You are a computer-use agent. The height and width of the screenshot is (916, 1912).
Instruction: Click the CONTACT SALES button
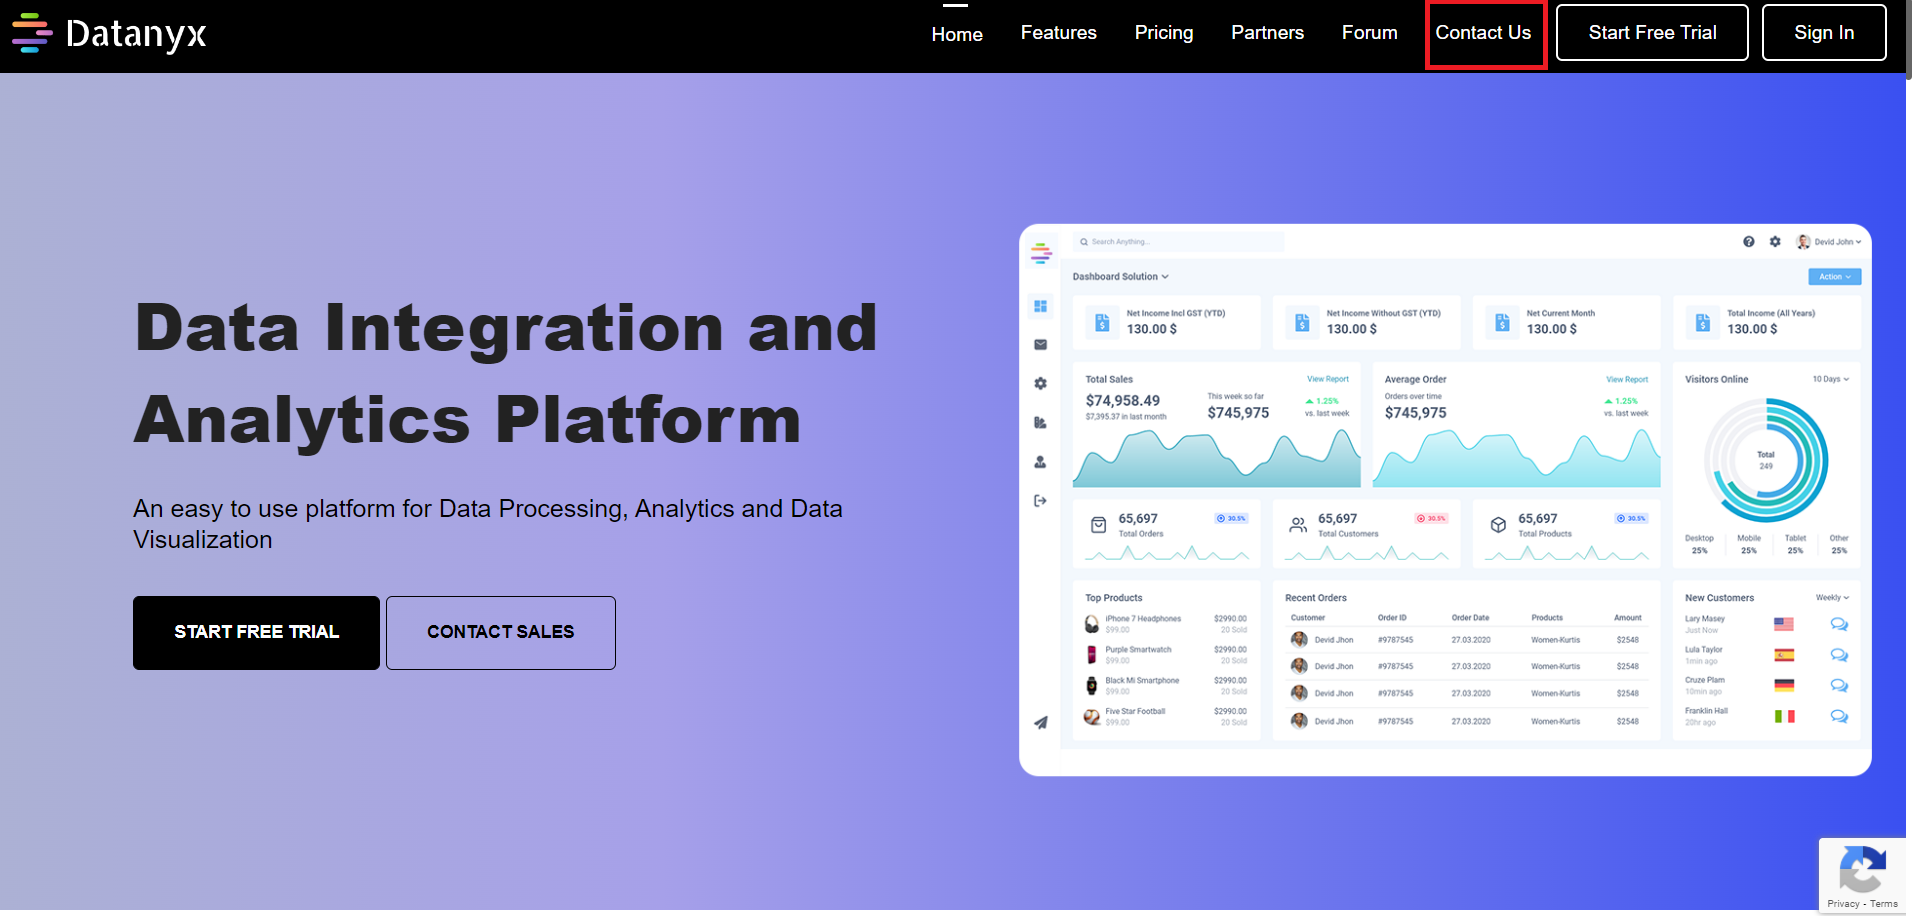point(500,632)
